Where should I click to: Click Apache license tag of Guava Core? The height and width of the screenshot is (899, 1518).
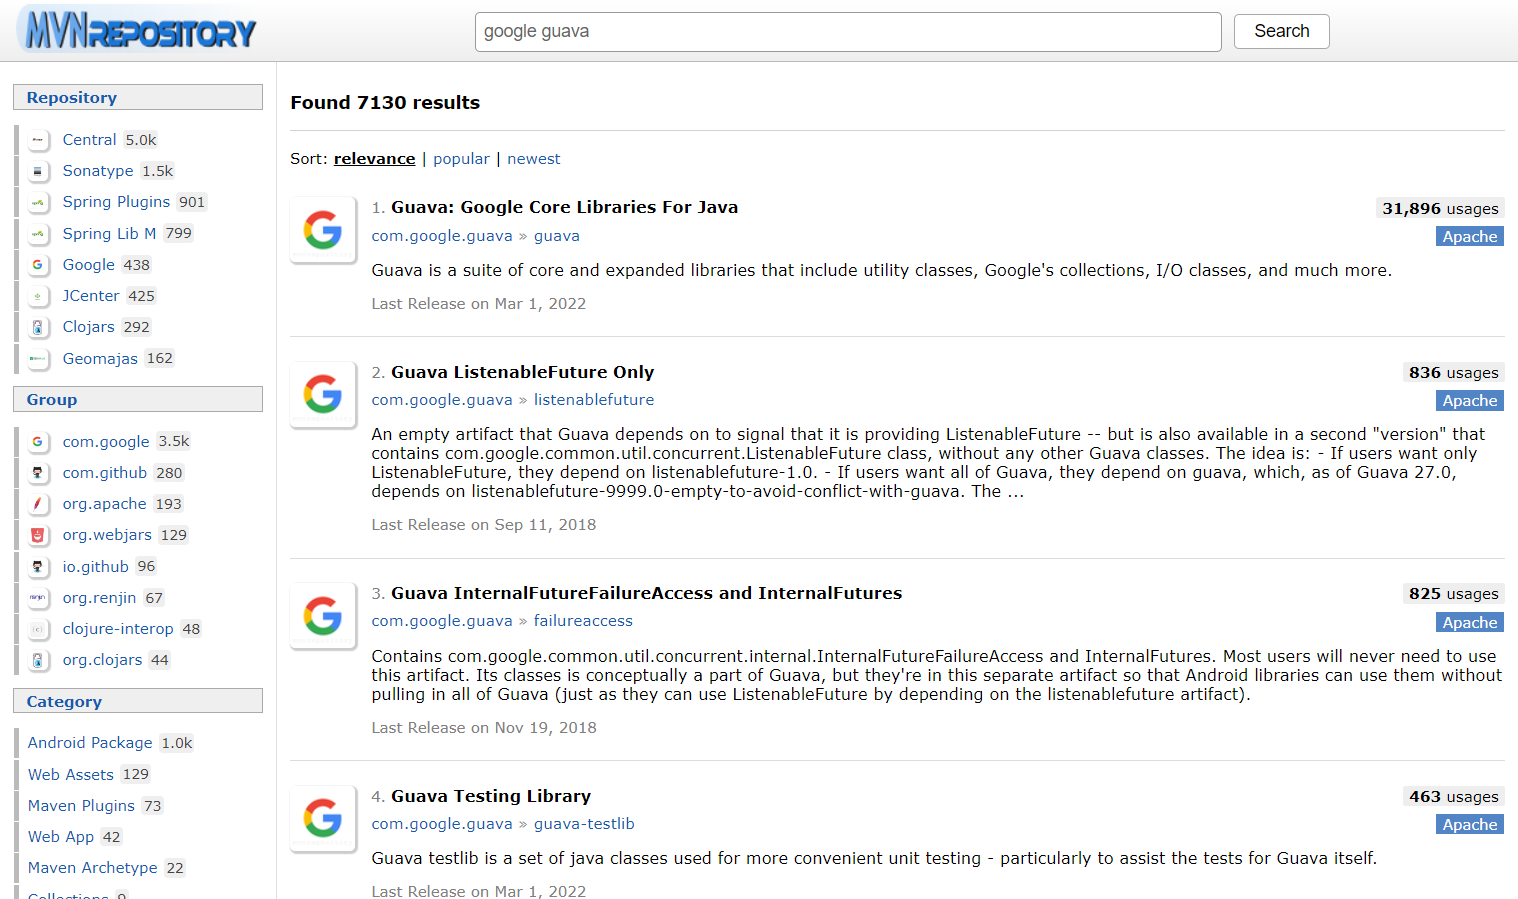(x=1470, y=237)
